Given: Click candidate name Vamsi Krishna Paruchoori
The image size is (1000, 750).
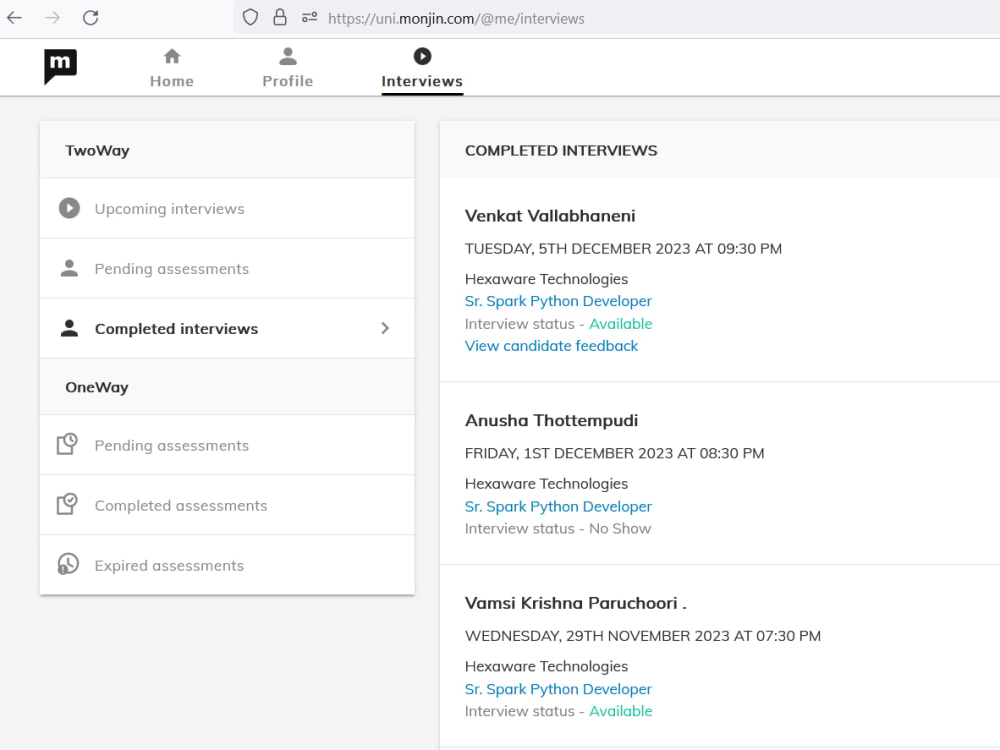Looking at the screenshot, I should [575, 603].
